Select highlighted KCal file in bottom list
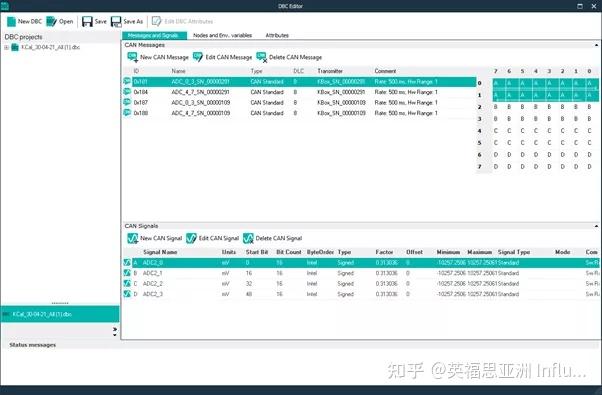This screenshot has height=395, width=602. pyautogui.click(x=60, y=314)
